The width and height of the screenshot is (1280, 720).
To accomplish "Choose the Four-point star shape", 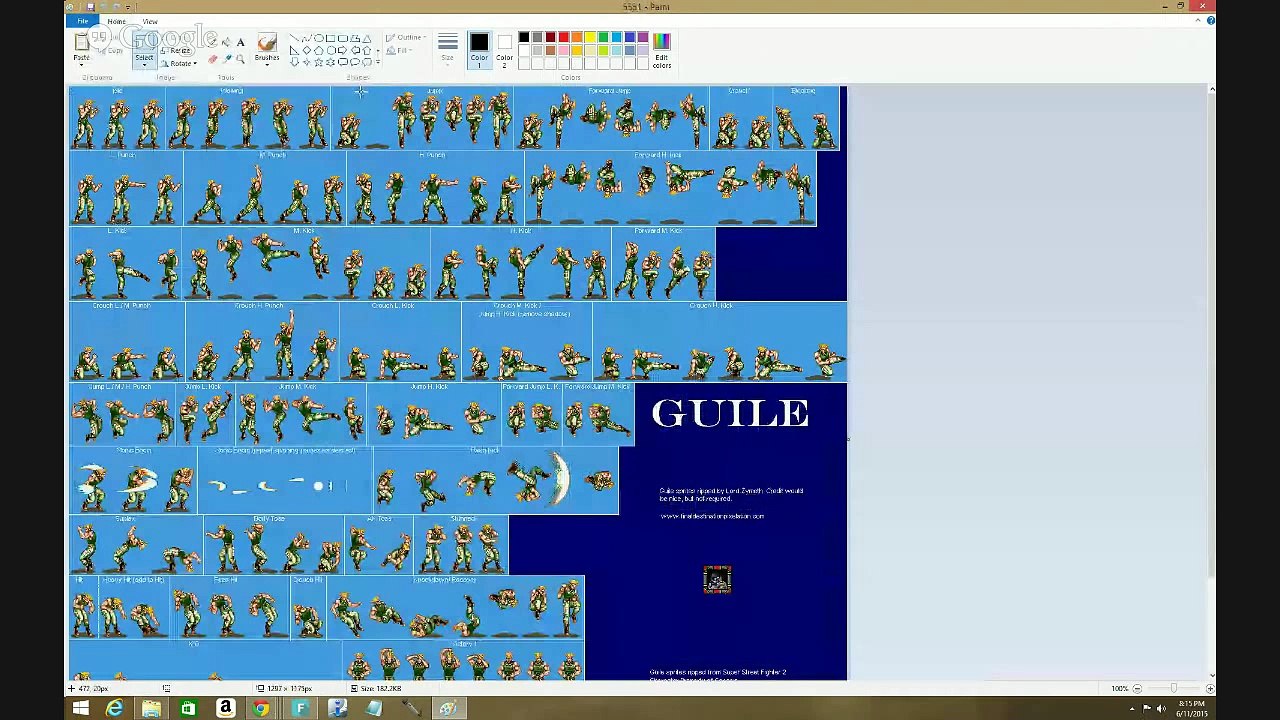I will pyautogui.click(x=307, y=62).
